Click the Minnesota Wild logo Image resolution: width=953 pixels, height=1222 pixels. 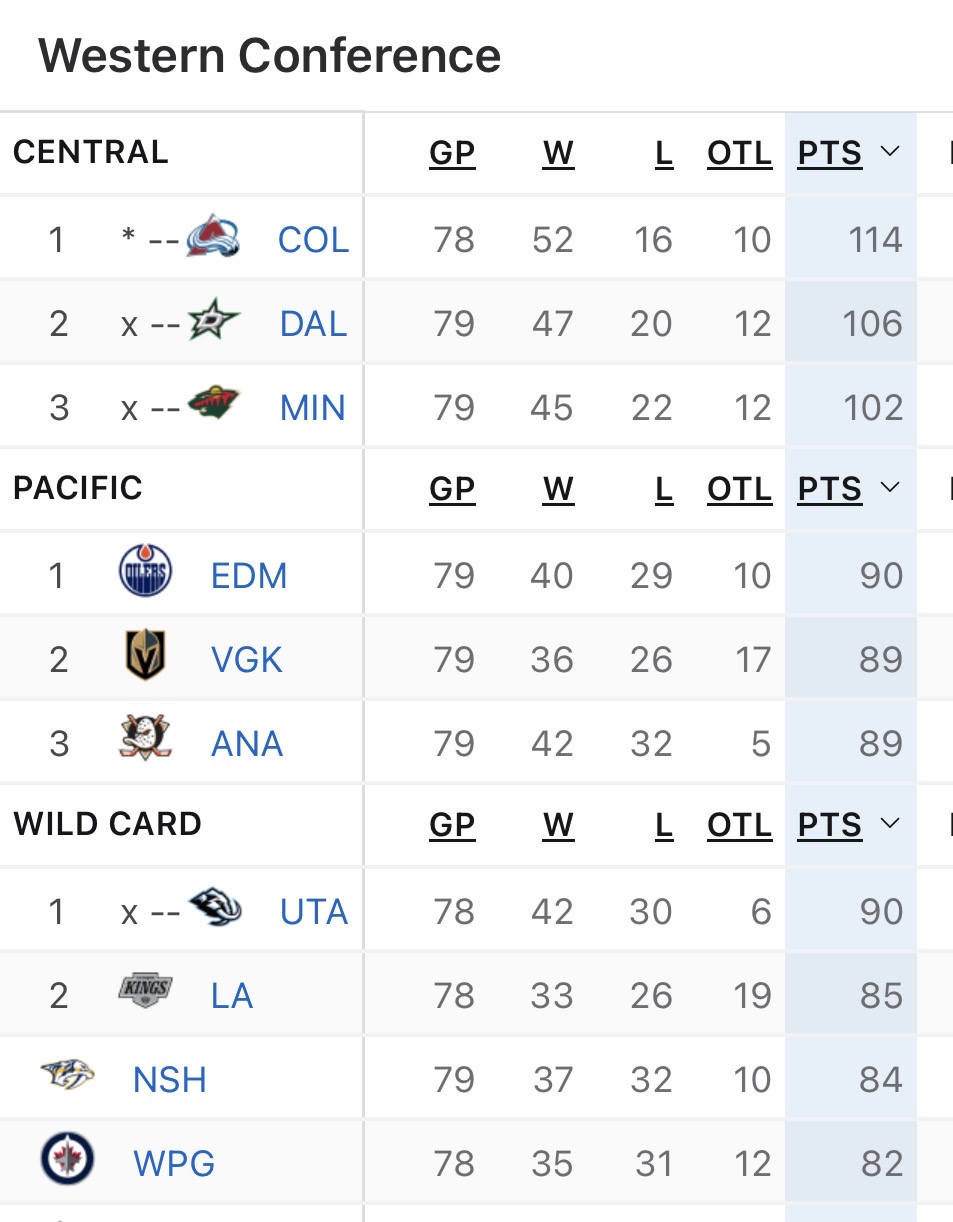pos(214,406)
